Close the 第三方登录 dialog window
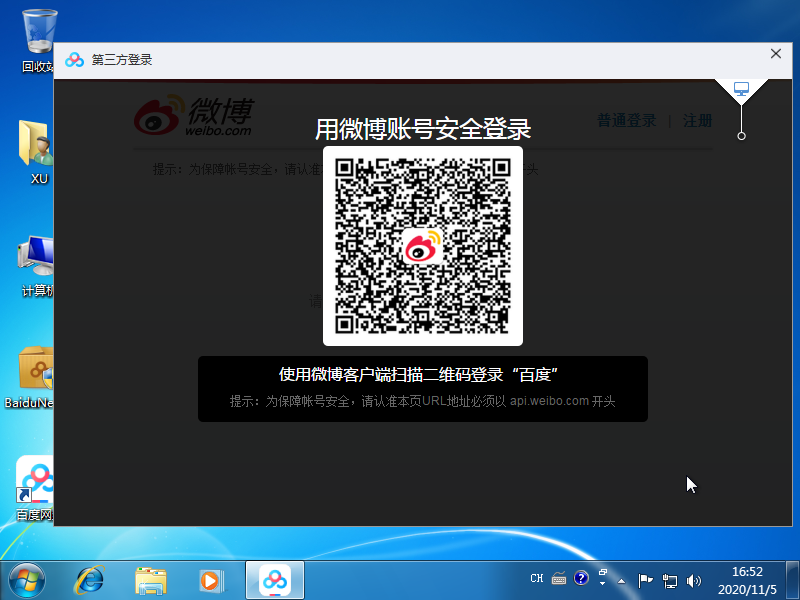 [x=775, y=55]
